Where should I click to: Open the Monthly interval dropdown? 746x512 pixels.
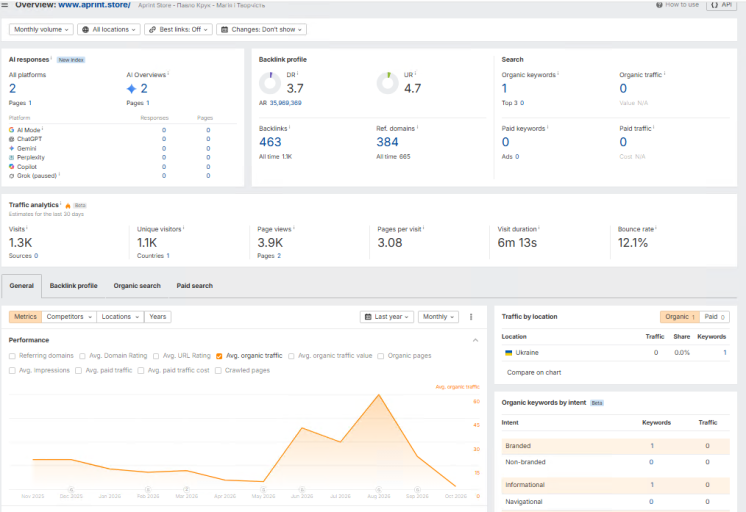(438, 317)
